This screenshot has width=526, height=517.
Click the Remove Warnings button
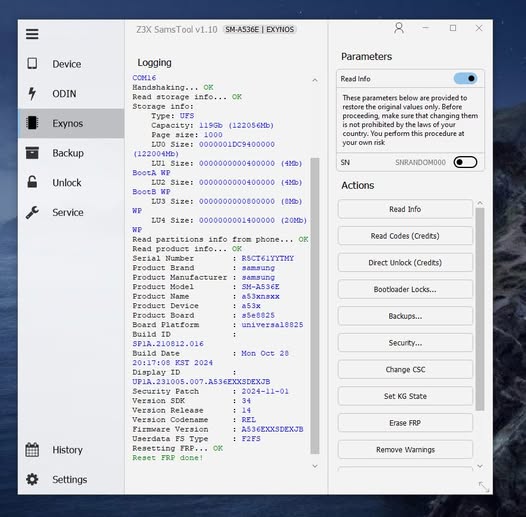pyautogui.click(x=405, y=450)
